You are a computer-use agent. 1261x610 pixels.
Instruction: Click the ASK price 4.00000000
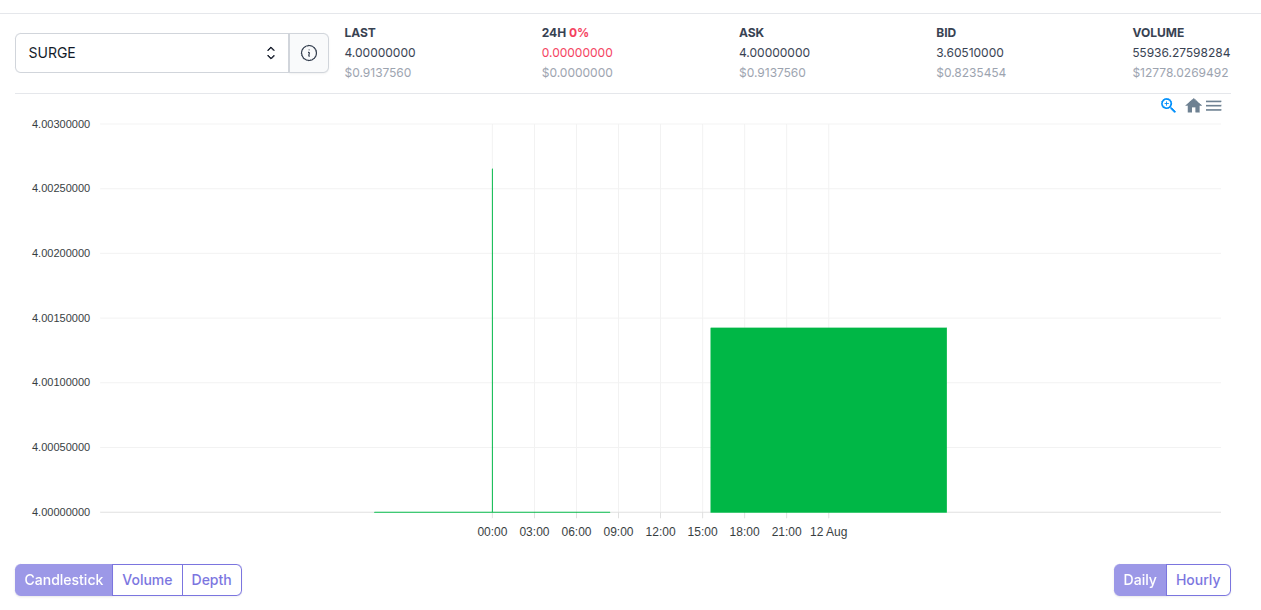click(775, 53)
